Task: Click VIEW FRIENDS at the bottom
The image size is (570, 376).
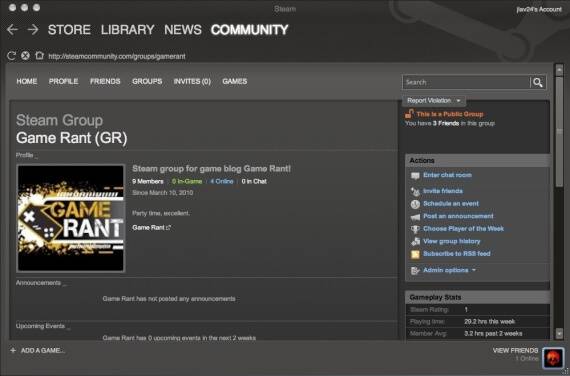Action: [515, 351]
